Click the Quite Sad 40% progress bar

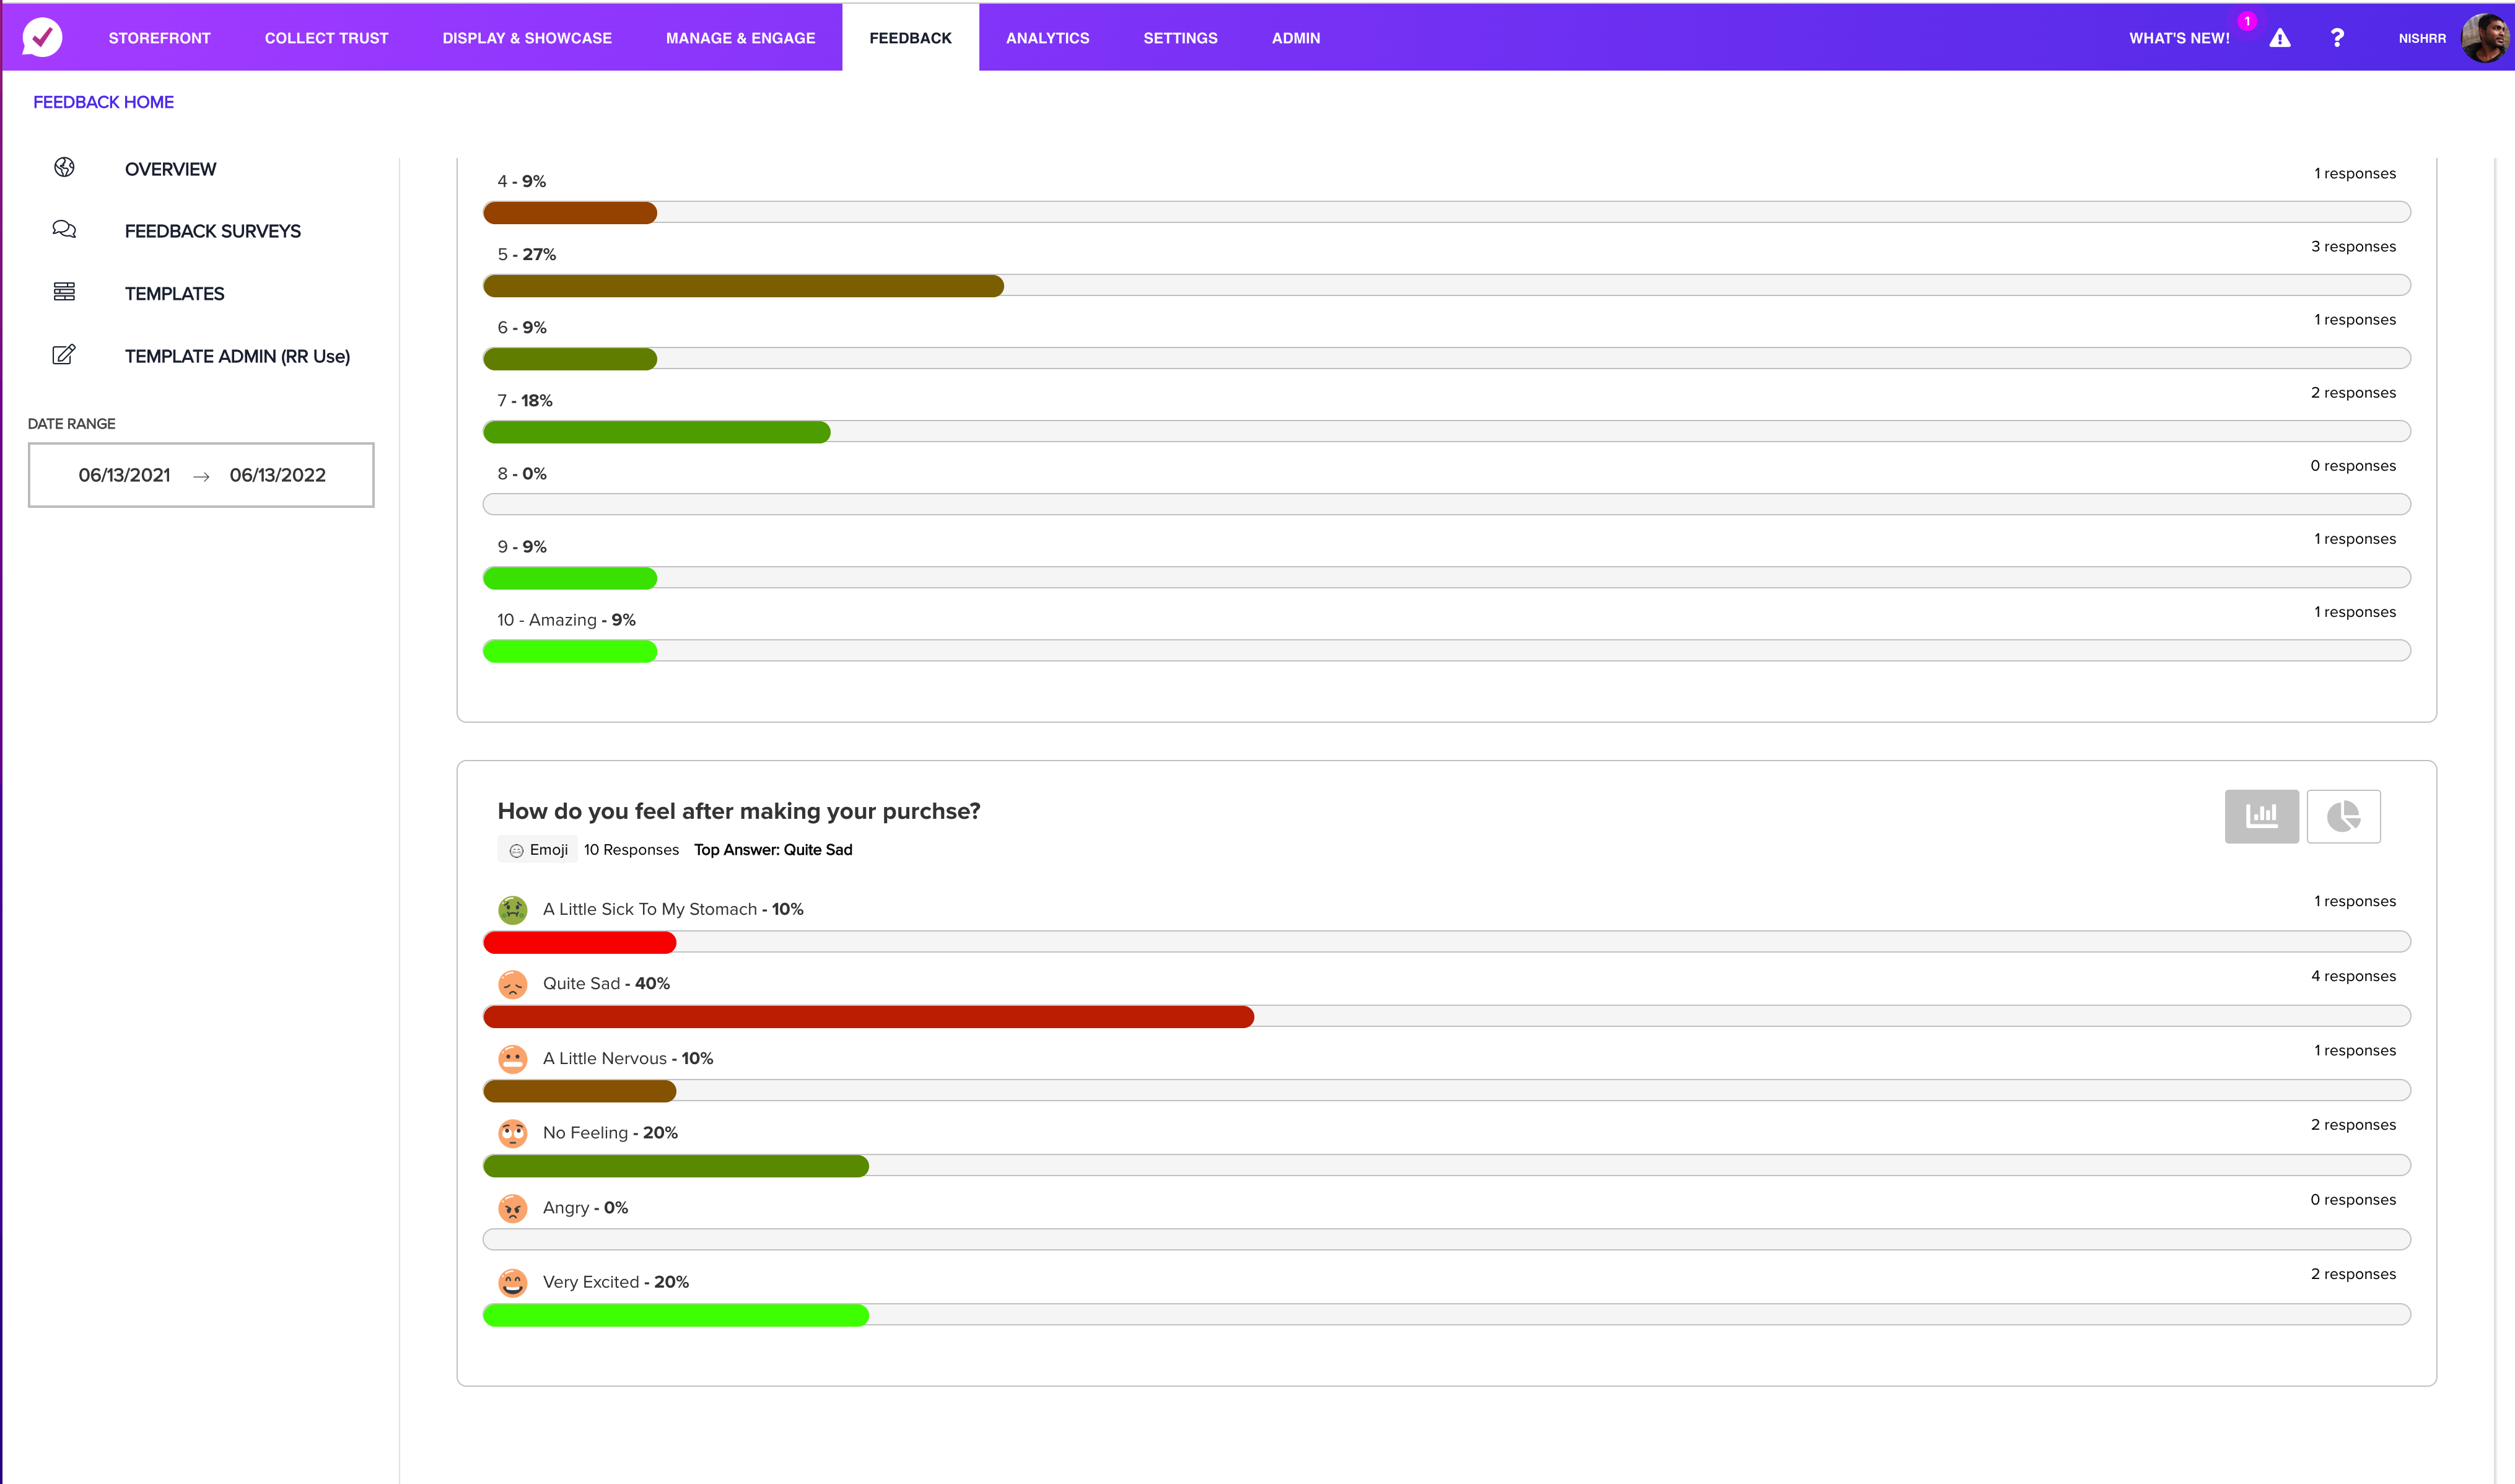tap(1446, 1016)
